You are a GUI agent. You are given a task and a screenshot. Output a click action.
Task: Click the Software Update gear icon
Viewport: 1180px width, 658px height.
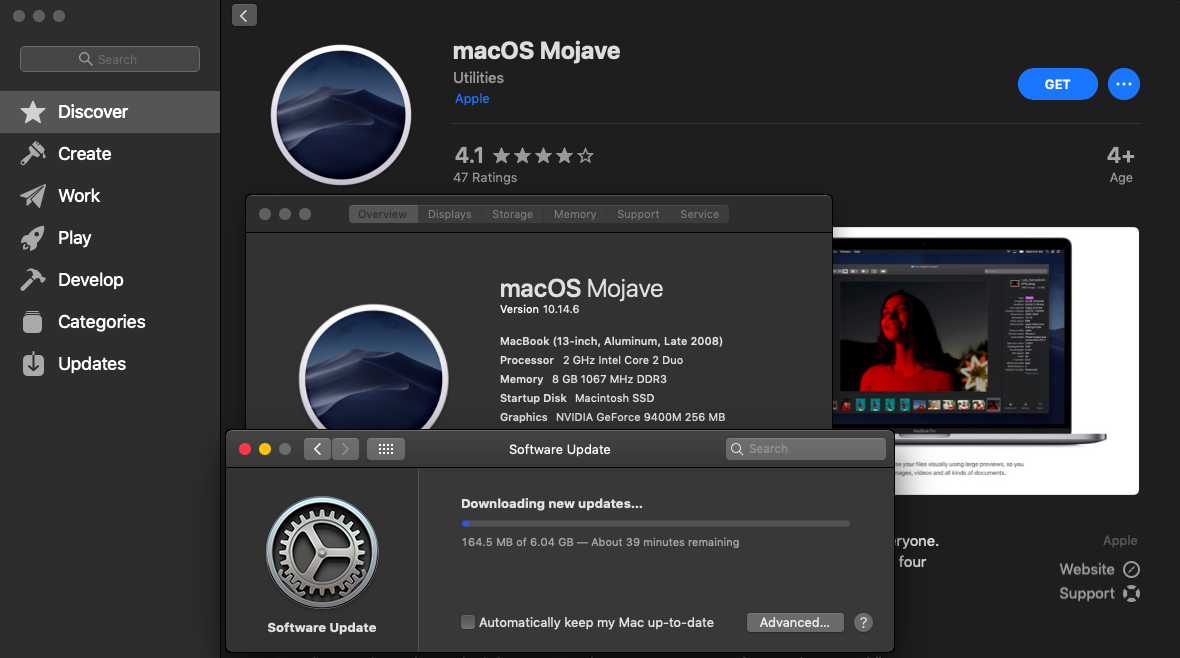pos(322,553)
